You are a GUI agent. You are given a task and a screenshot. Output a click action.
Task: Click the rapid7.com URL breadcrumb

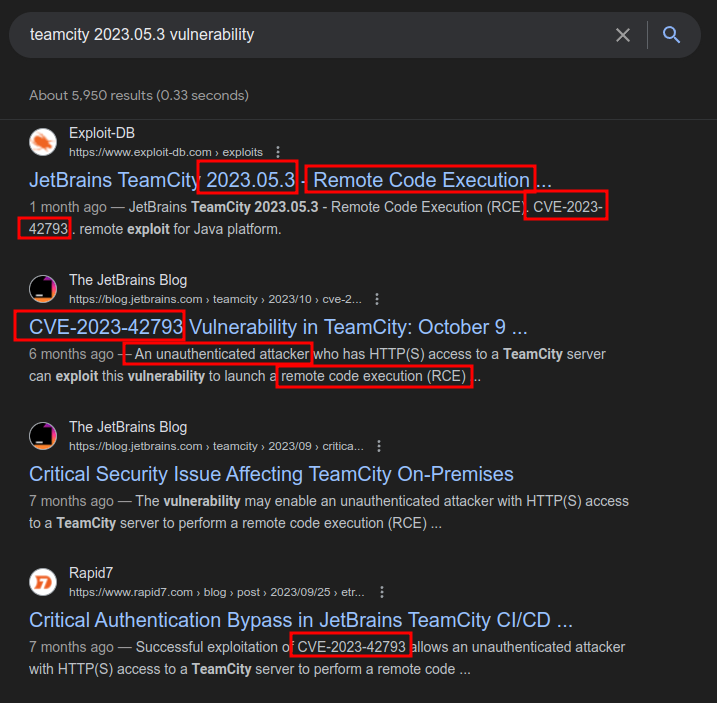(x=215, y=592)
